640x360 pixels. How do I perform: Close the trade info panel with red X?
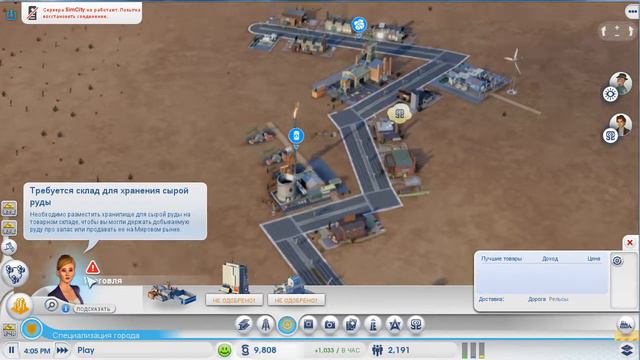pos(630,243)
